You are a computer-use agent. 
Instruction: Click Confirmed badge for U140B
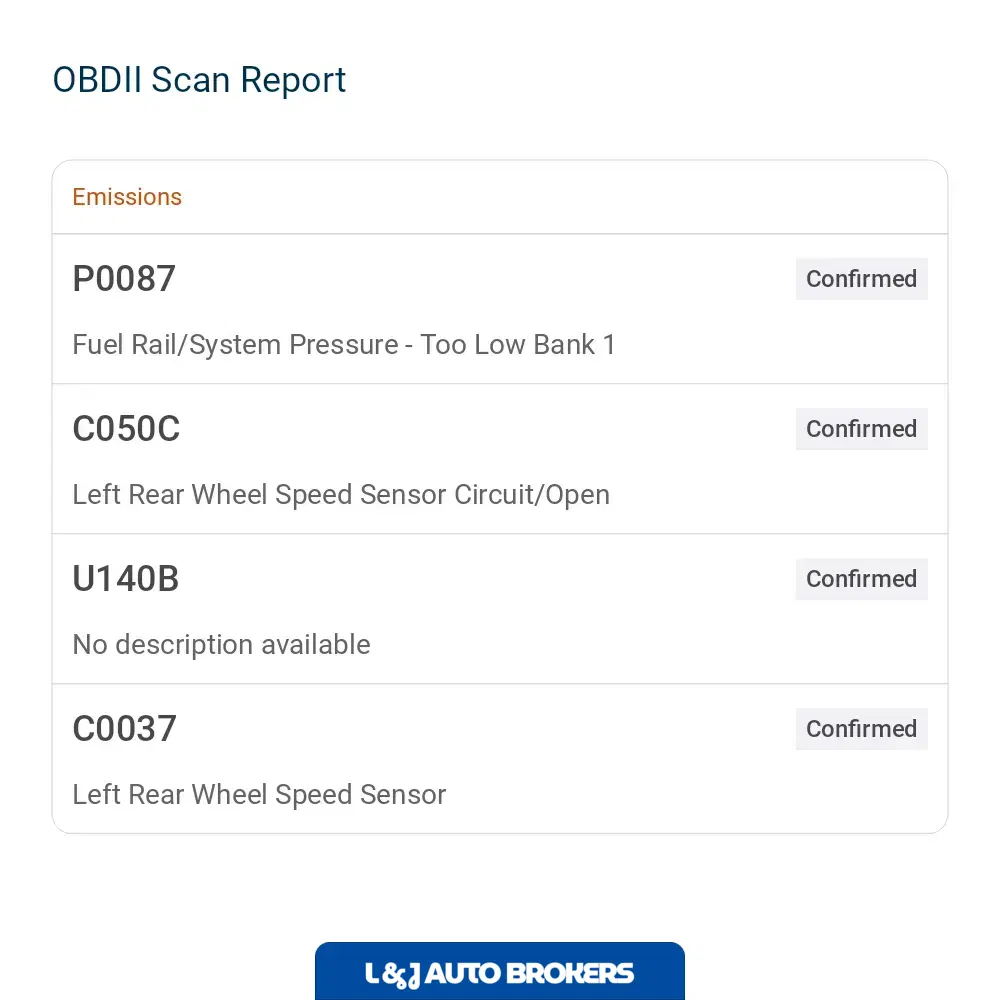(x=861, y=578)
